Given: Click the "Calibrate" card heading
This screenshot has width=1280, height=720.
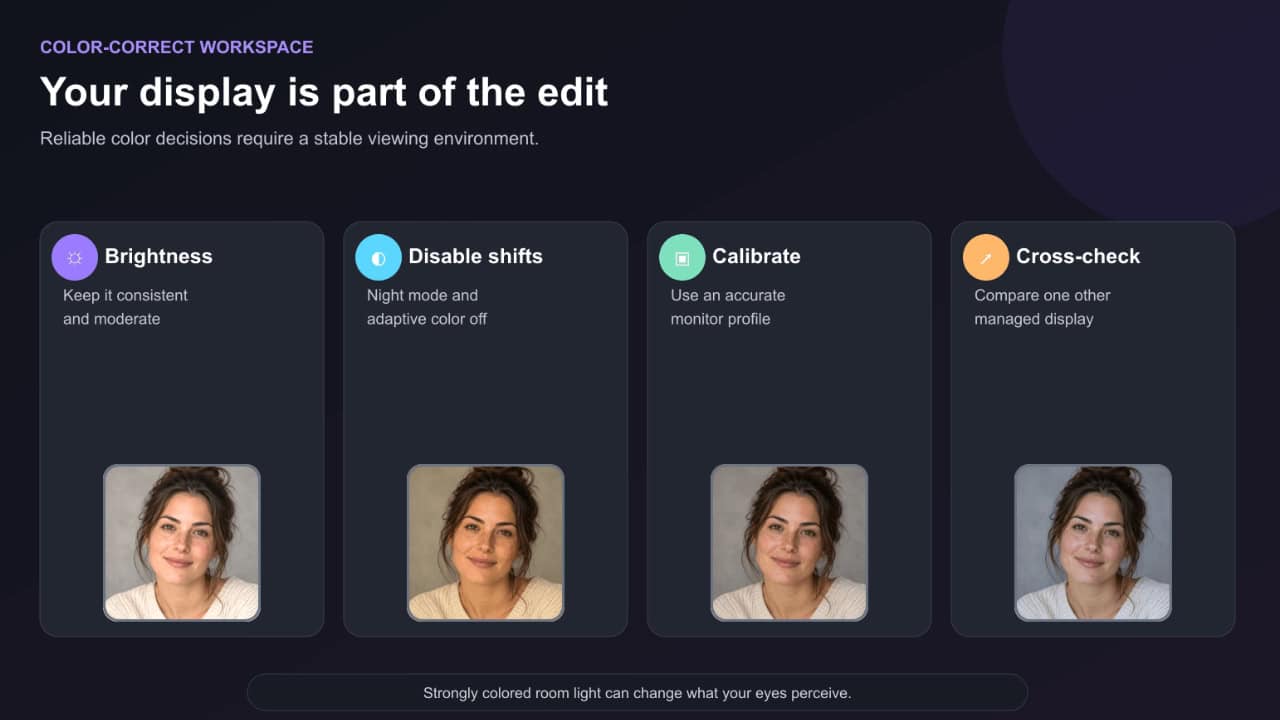Looking at the screenshot, I should pos(757,256).
